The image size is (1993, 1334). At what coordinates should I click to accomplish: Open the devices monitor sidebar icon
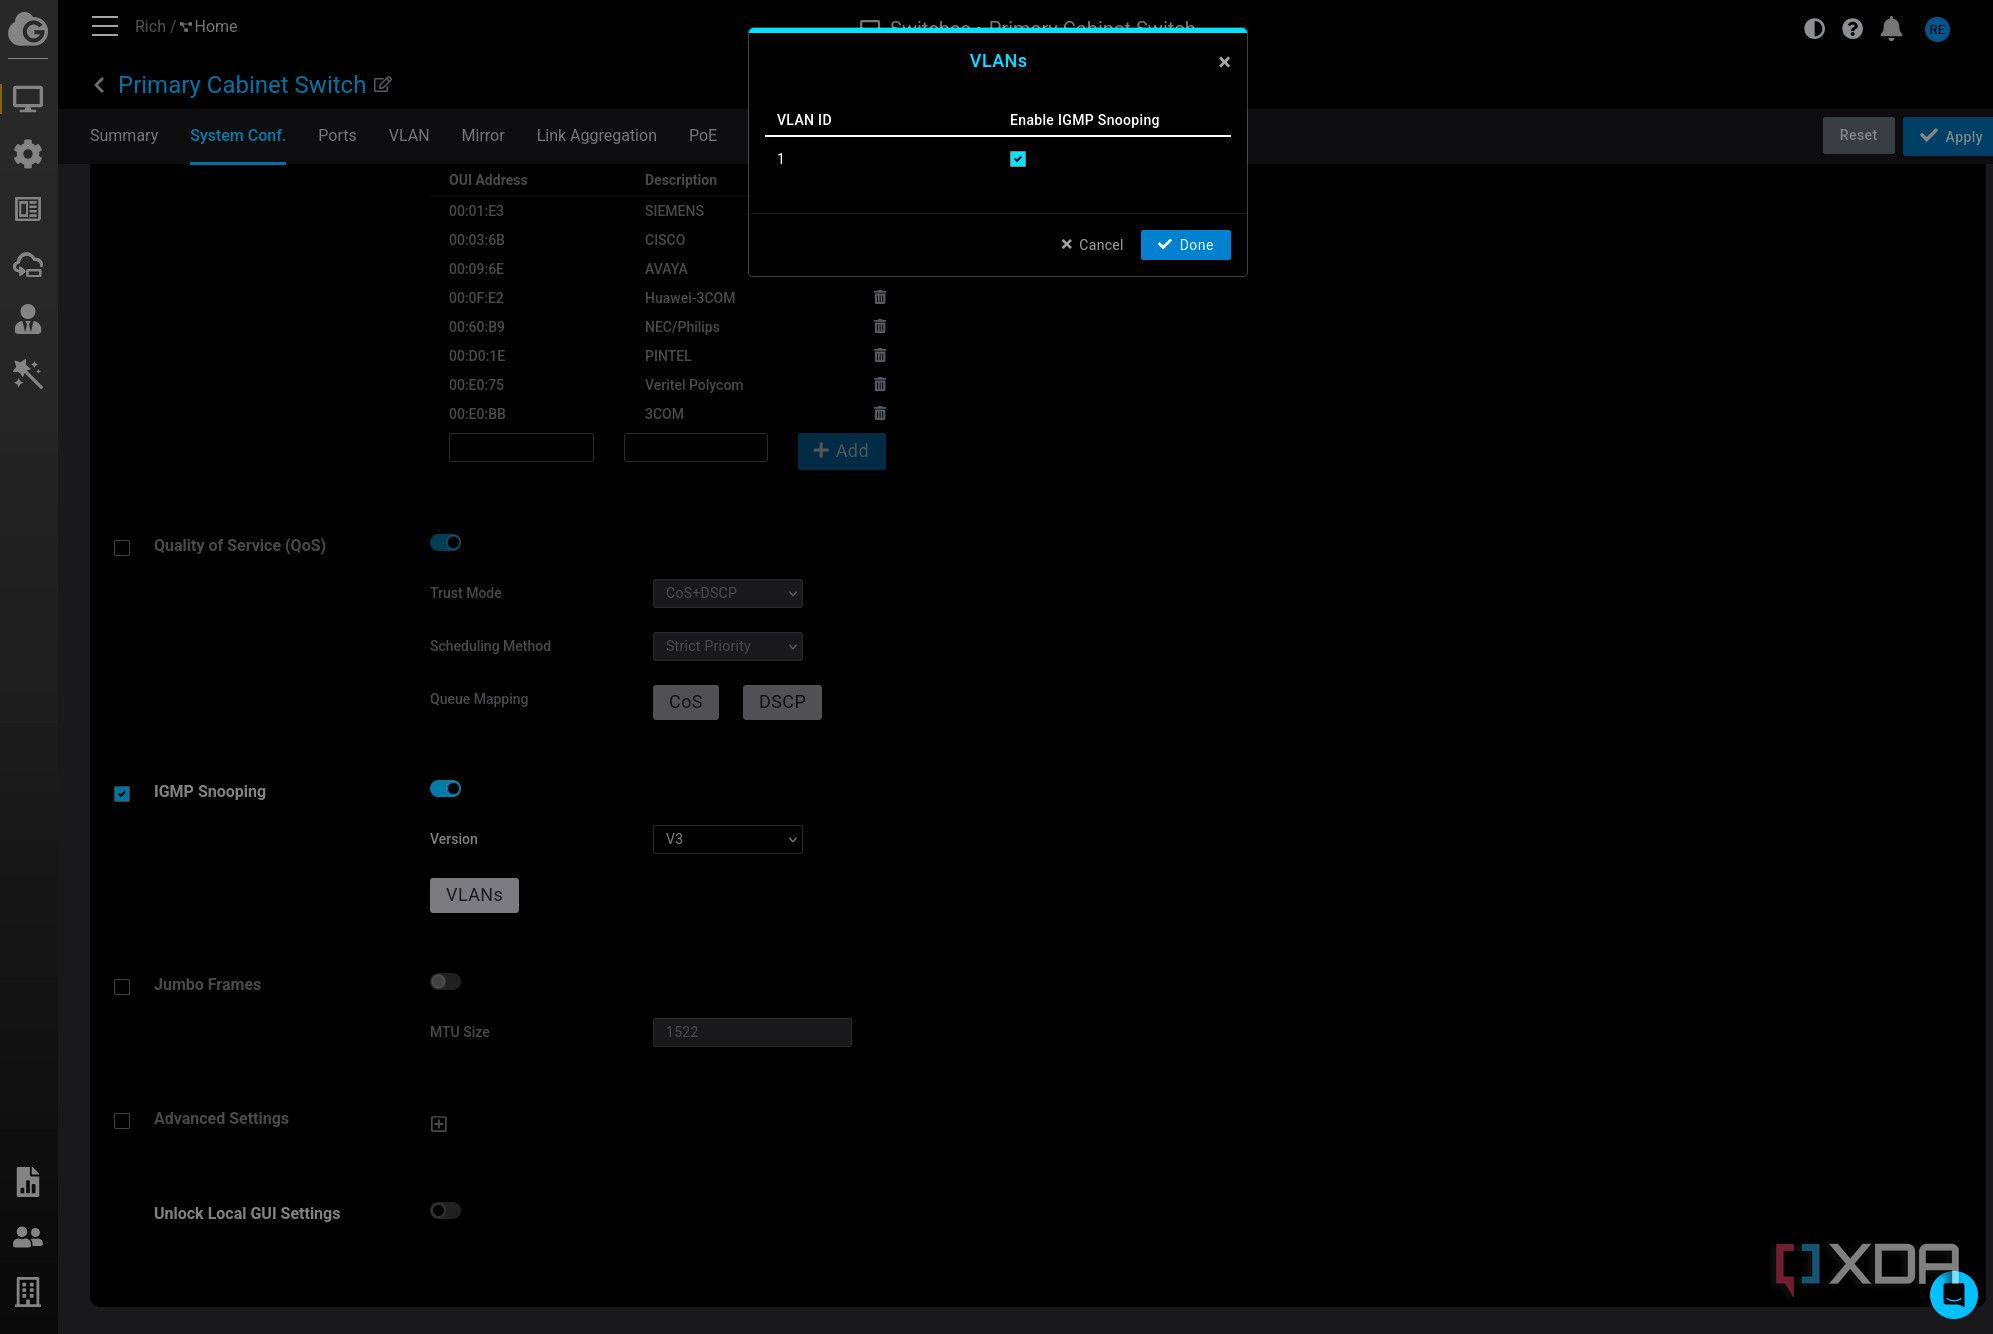(x=28, y=99)
